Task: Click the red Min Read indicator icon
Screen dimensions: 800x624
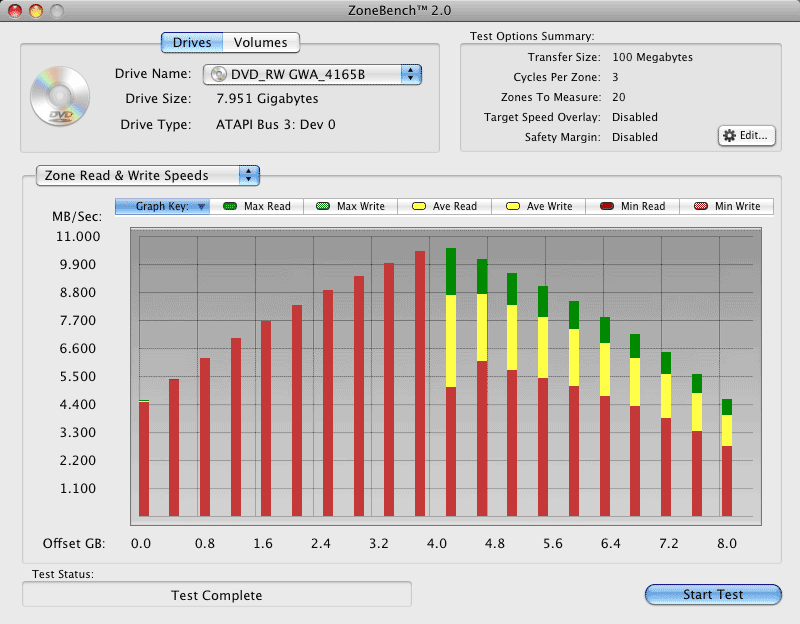Action: click(606, 206)
